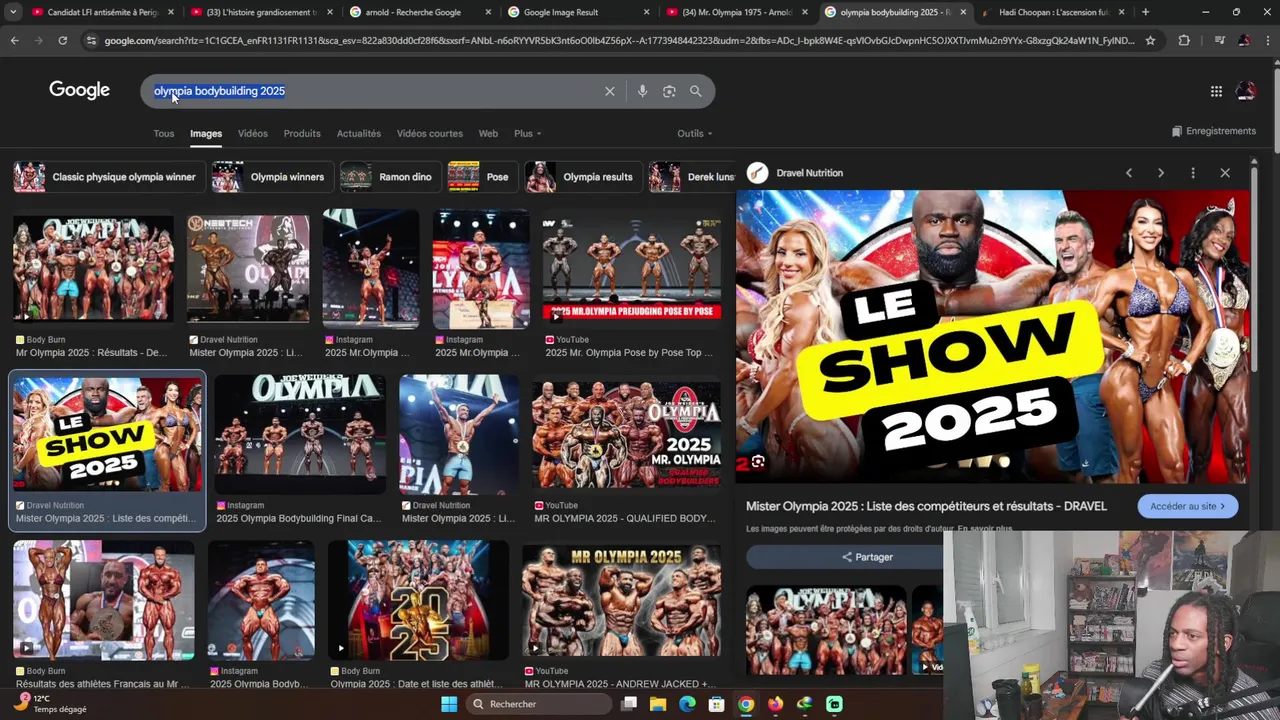Select the 'Ramon dino' suggestion chip
Image resolution: width=1280 pixels, height=720 pixels.
390,177
